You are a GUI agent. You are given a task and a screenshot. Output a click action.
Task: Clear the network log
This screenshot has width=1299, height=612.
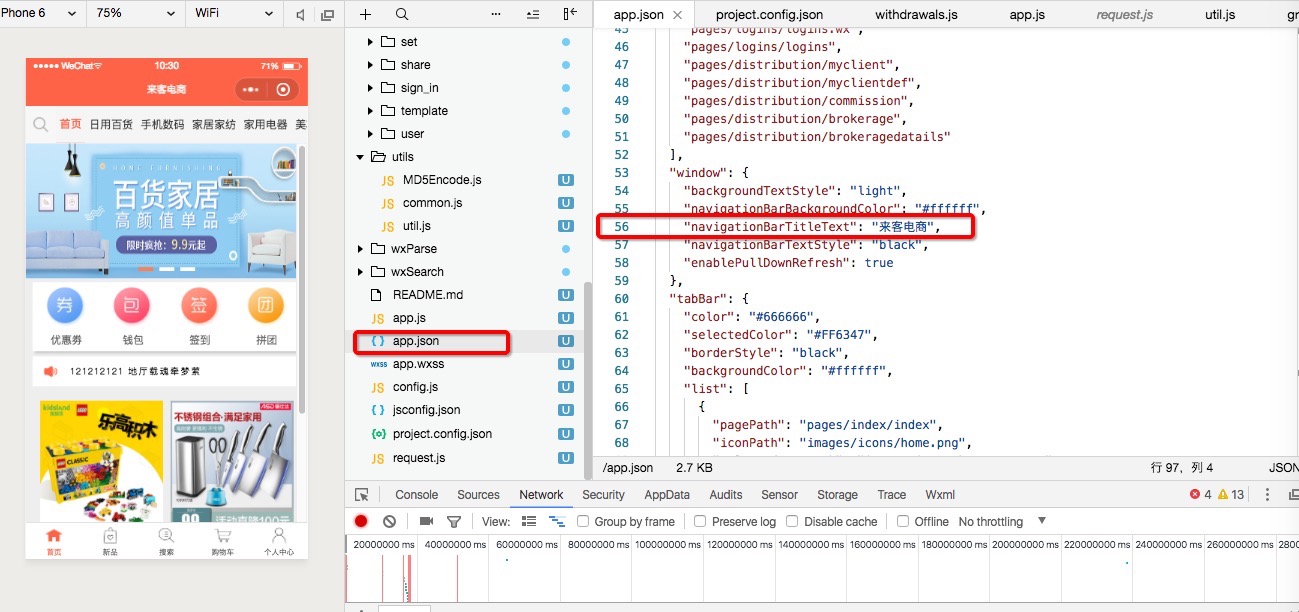tap(389, 521)
